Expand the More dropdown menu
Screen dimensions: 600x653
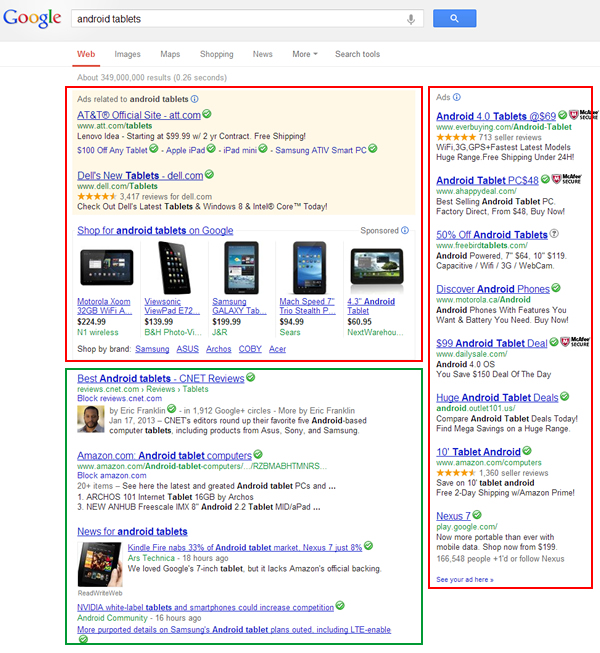click(305, 54)
